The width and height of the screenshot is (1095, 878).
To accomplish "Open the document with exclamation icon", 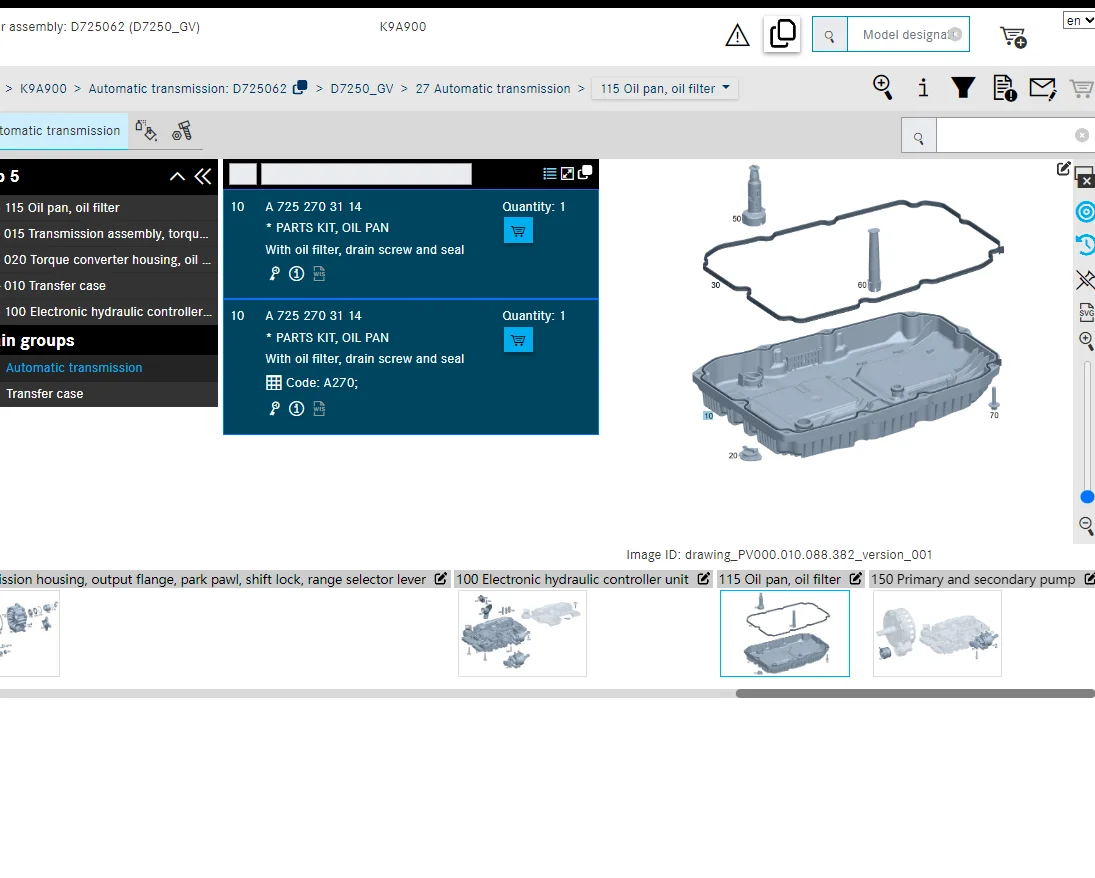I will pyautogui.click(x=1004, y=89).
